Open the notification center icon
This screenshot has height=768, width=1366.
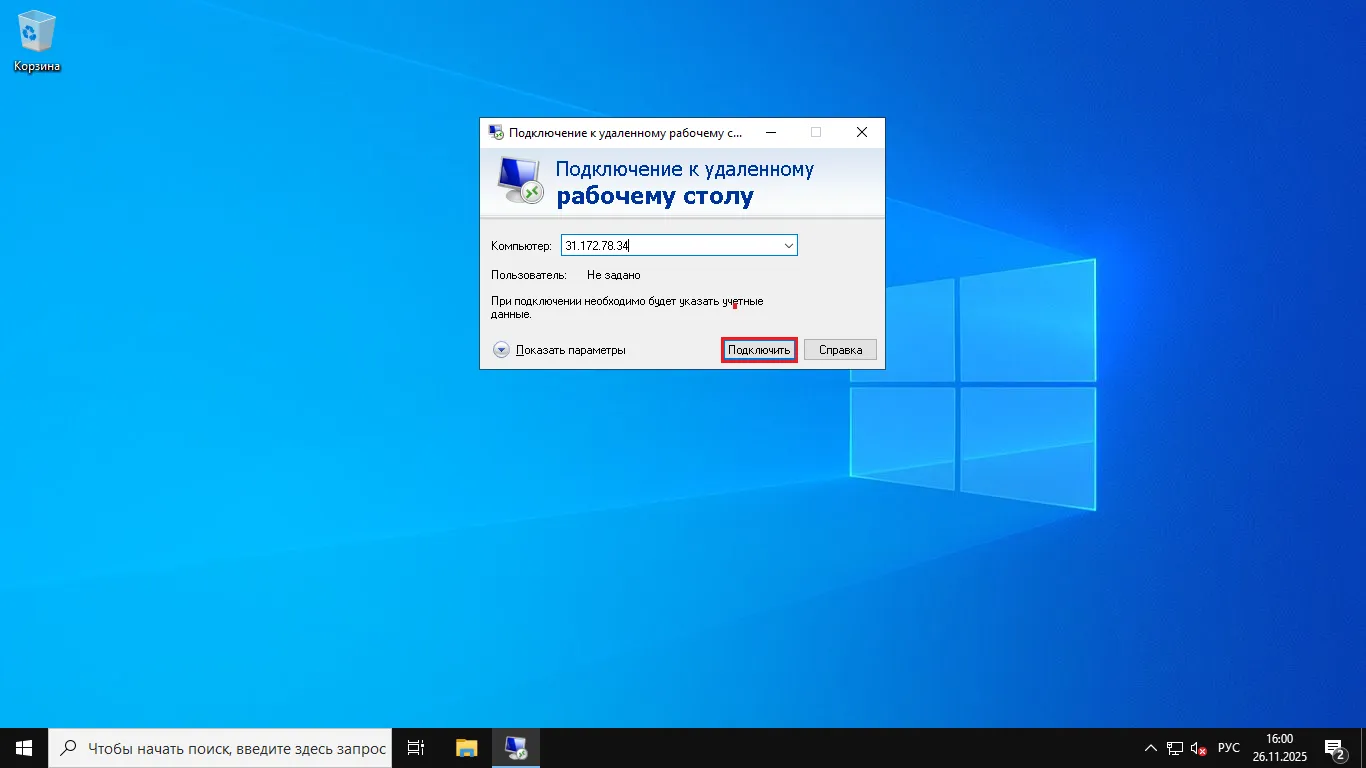click(1334, 748)
